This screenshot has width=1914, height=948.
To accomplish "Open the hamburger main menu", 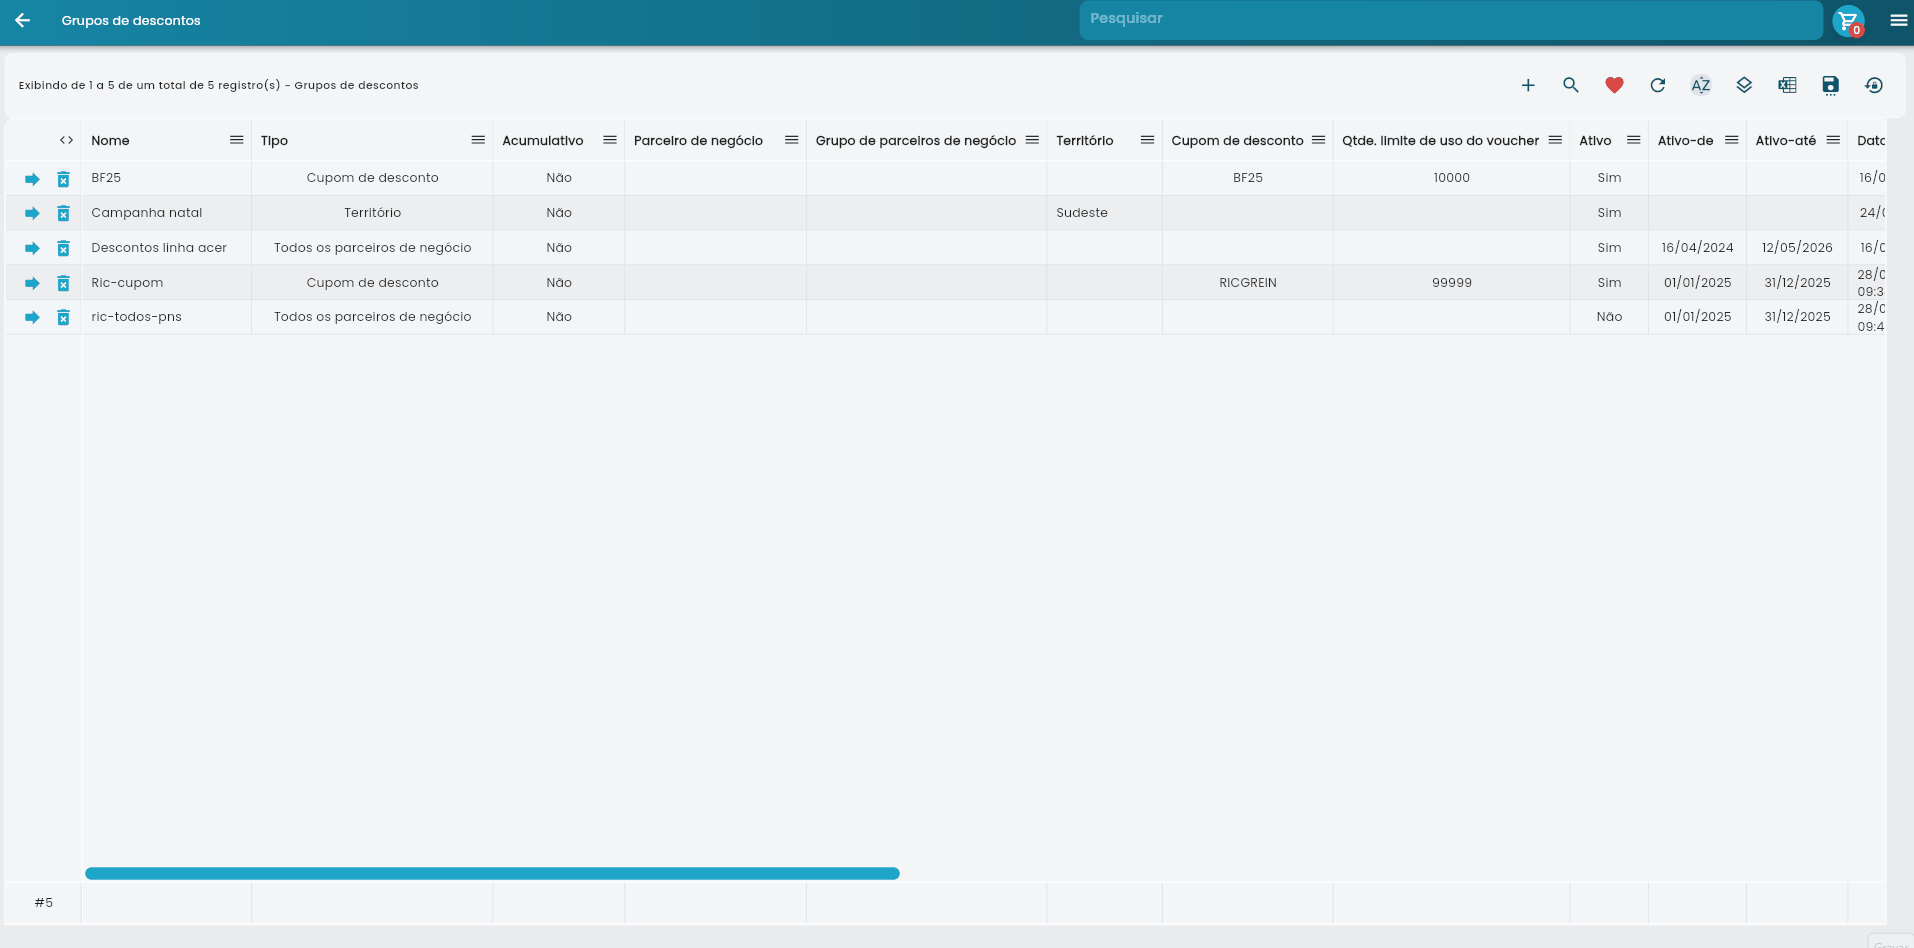I will [x=1898, y=20].
